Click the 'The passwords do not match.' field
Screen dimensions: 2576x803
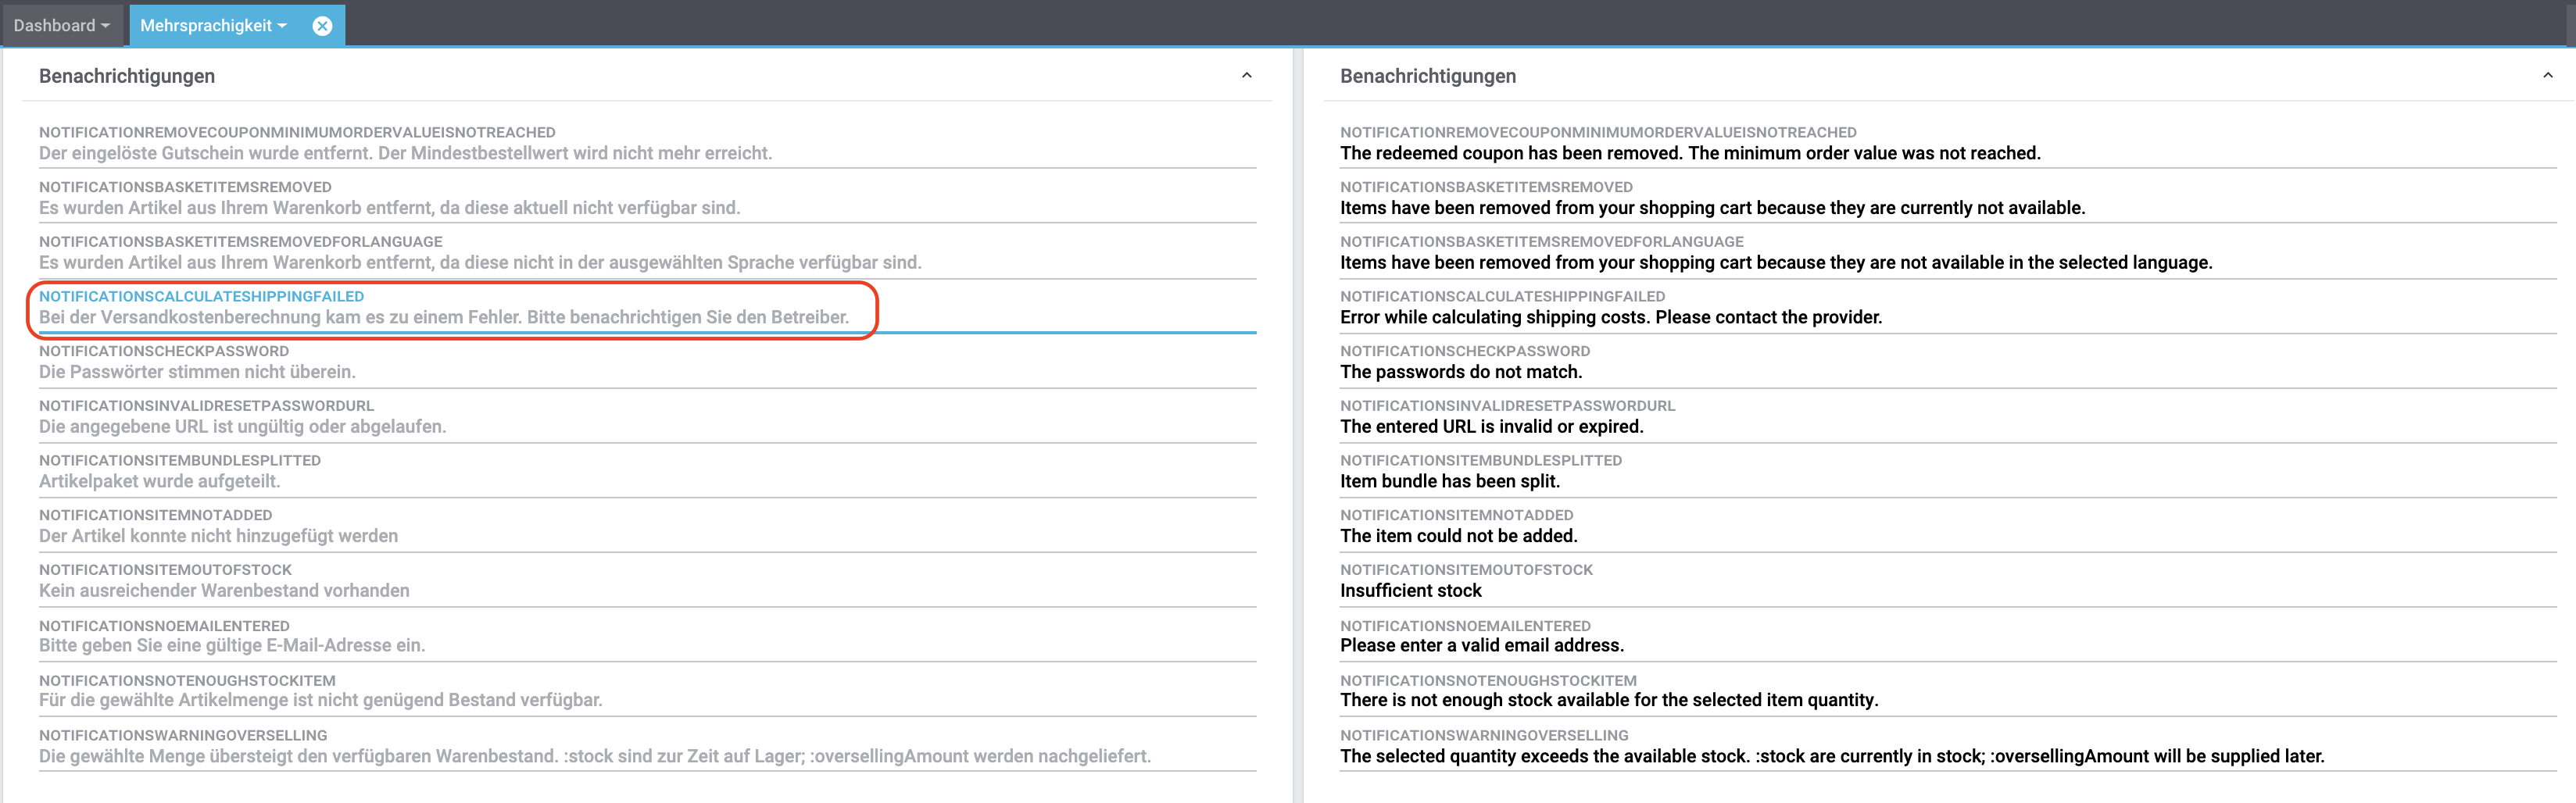(1946, 372)
